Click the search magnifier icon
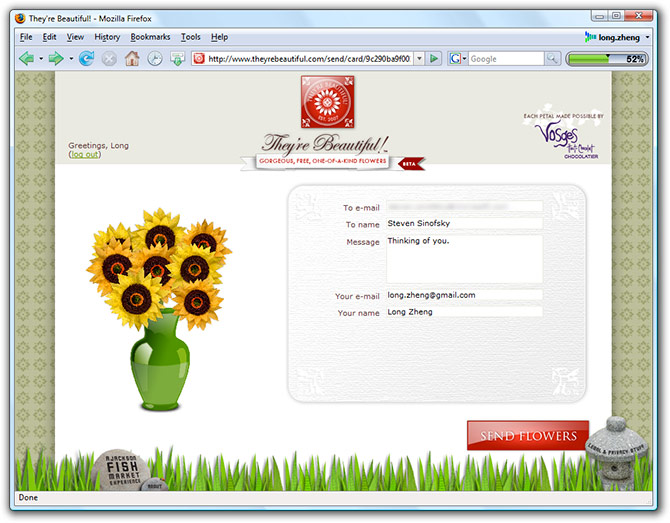This screenshot has width=670, height=523. click(552, 59)
